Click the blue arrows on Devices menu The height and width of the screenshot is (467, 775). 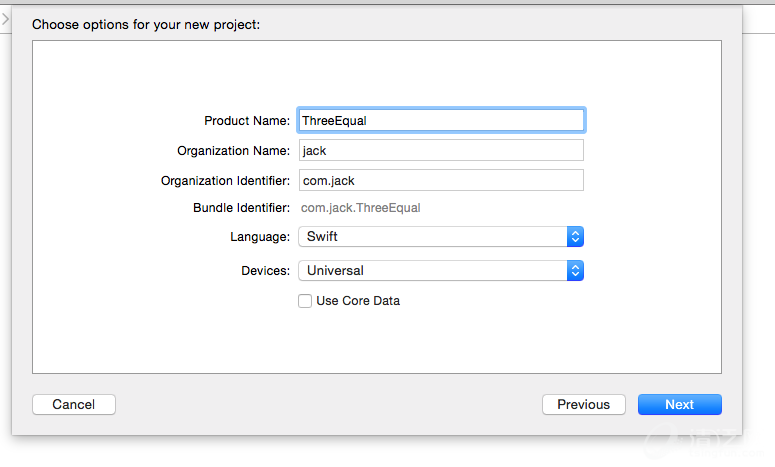pyautogui.click(x=575, y=271)
